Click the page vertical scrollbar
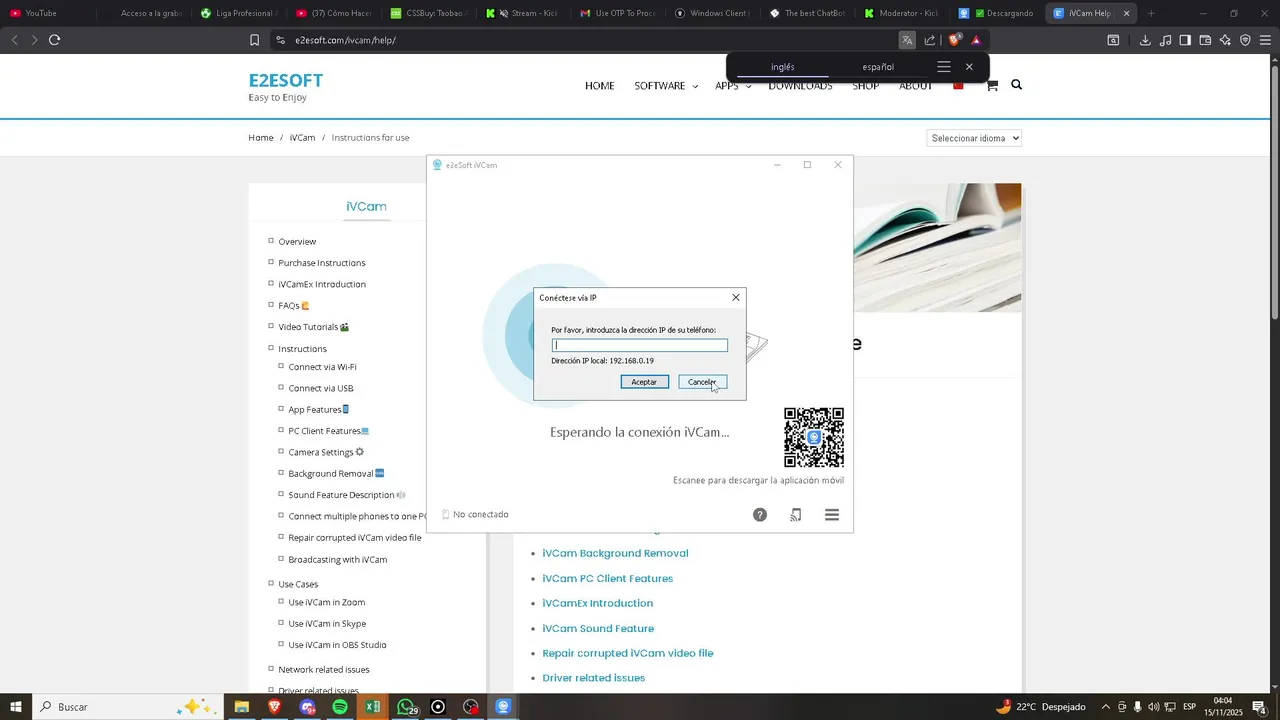The width and height of the screenshot is (1280, 720). [x=1274, y=191]
